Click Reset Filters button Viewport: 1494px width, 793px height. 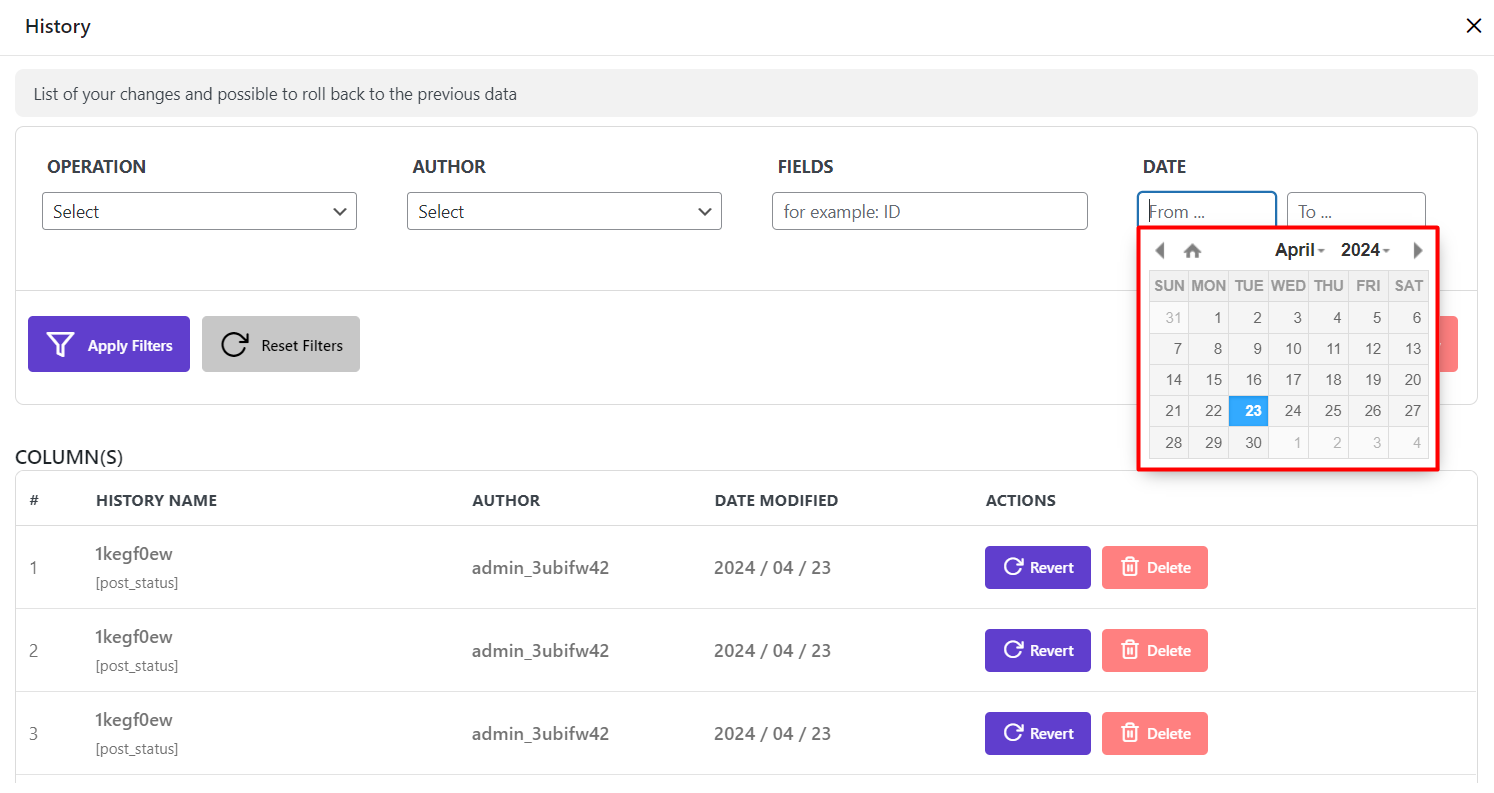(x=281, y=345)
